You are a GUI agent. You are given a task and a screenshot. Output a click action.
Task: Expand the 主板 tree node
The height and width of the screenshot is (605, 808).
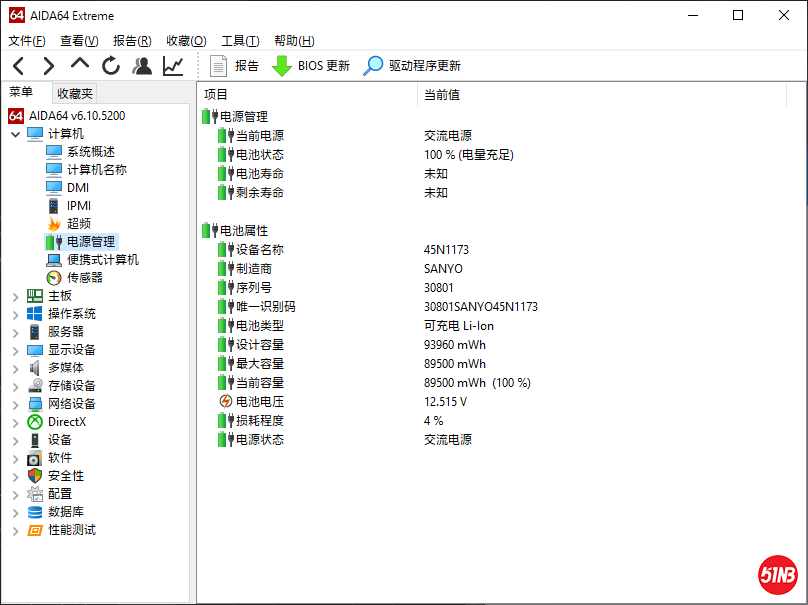pos(16,295)
